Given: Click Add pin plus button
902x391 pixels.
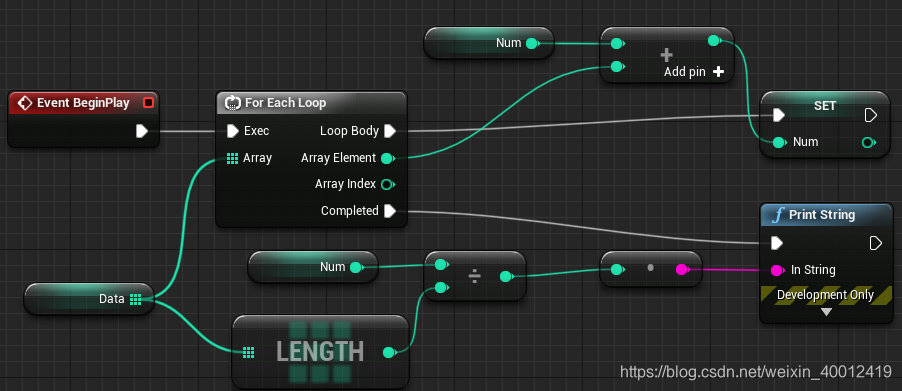Looking at the screenshot, I should click(717, 72).
